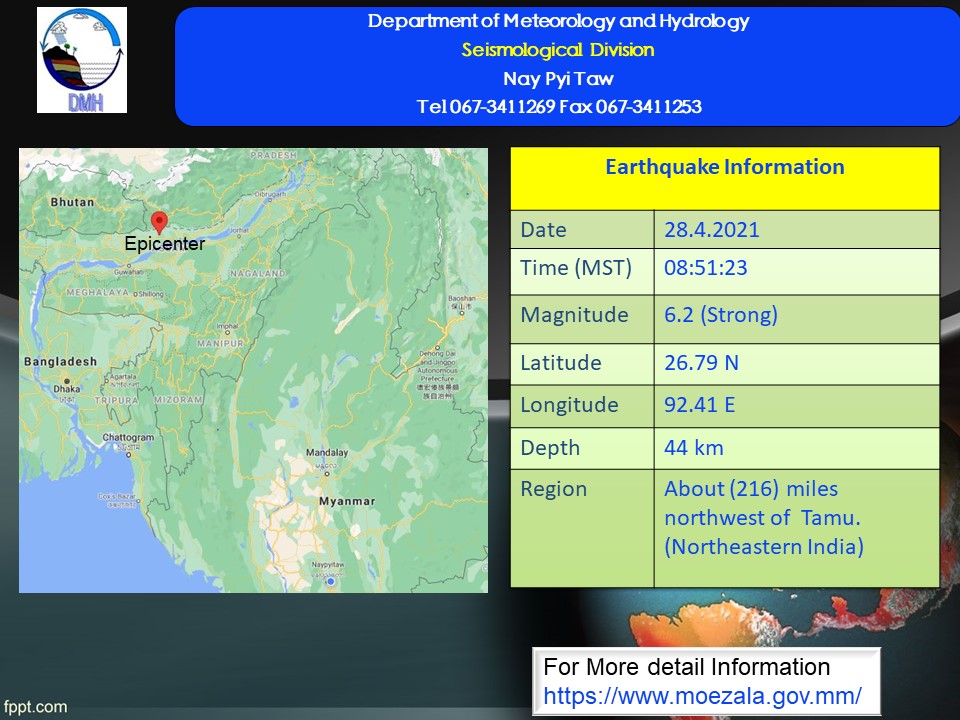Click the "PRADESH" label at map top

tap(274, 156)
